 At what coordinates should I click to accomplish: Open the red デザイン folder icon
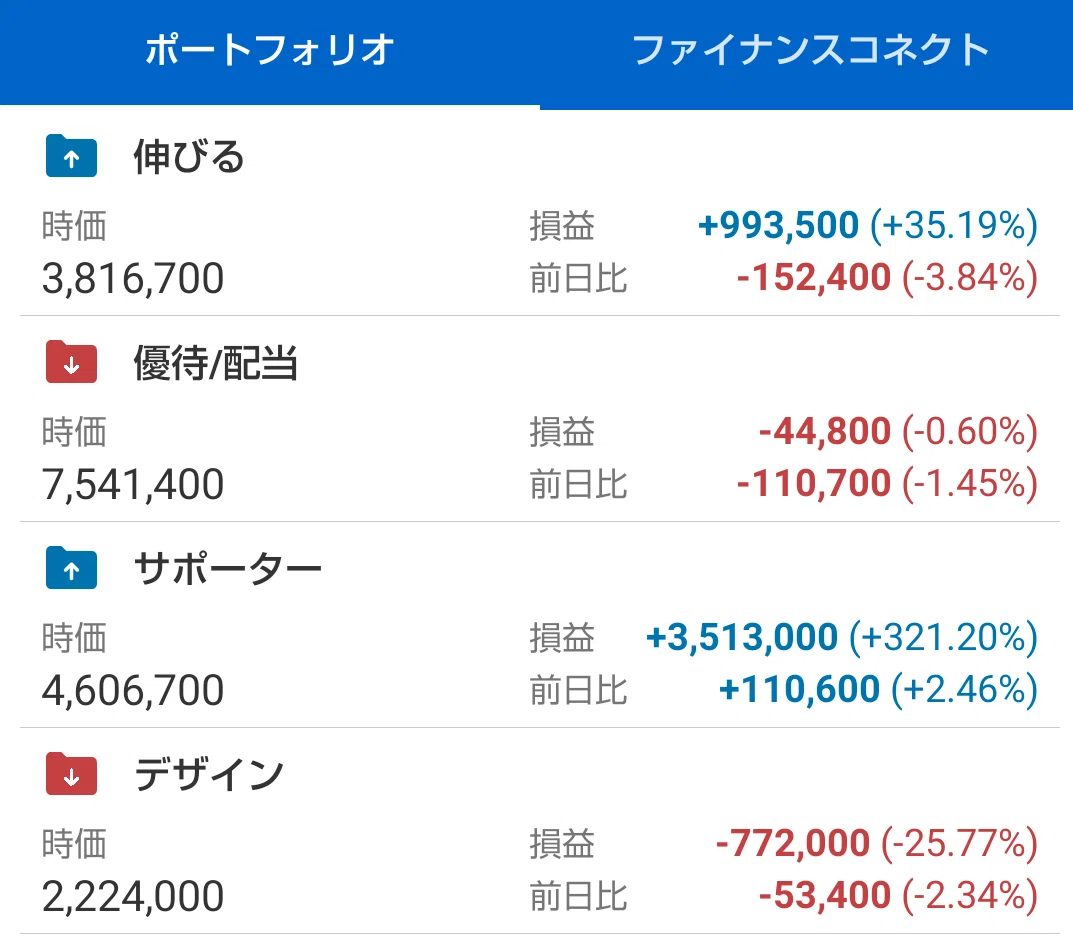pyautogui.click(x=71, y=774)
